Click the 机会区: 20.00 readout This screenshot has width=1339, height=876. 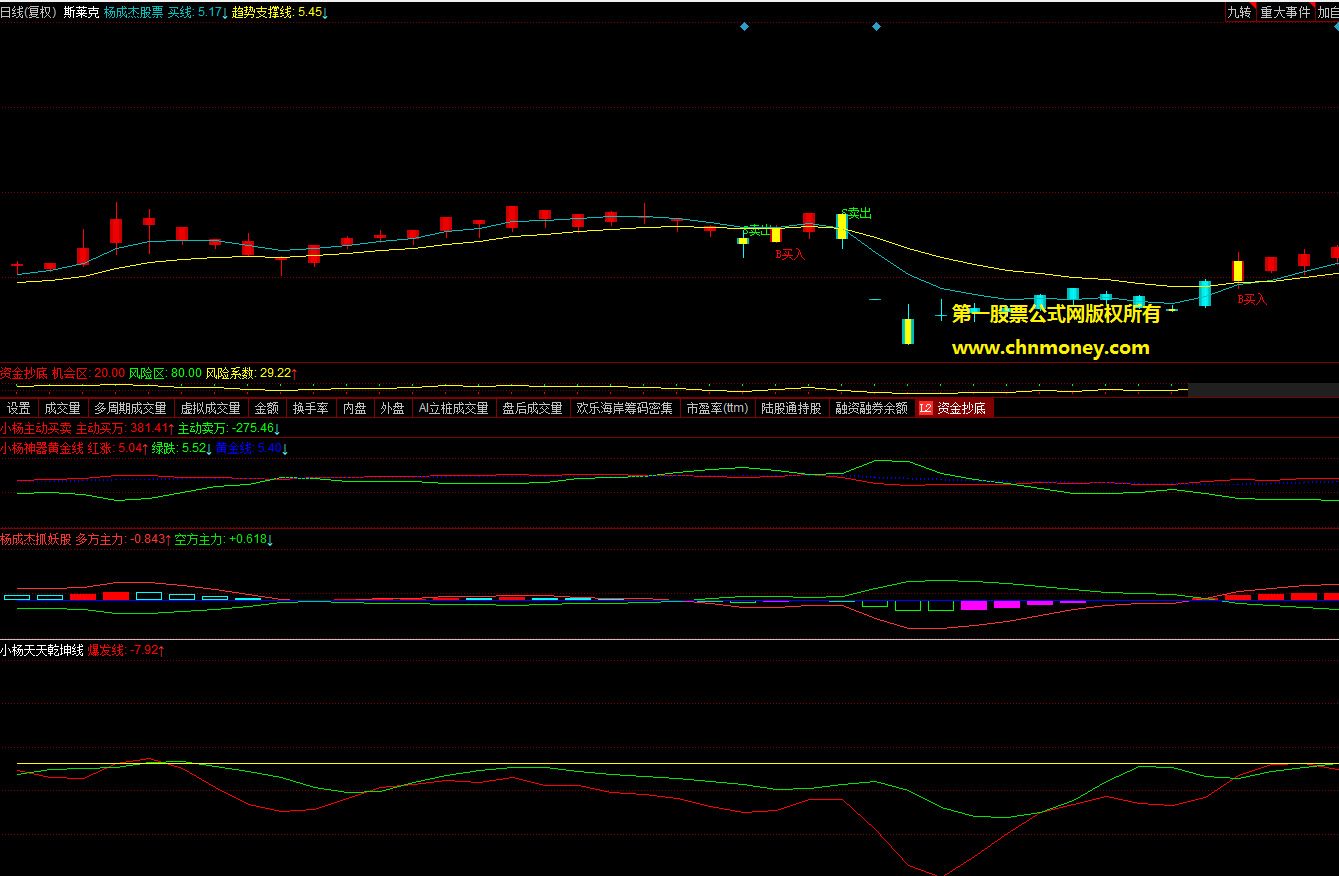click(x=88, y=373)
